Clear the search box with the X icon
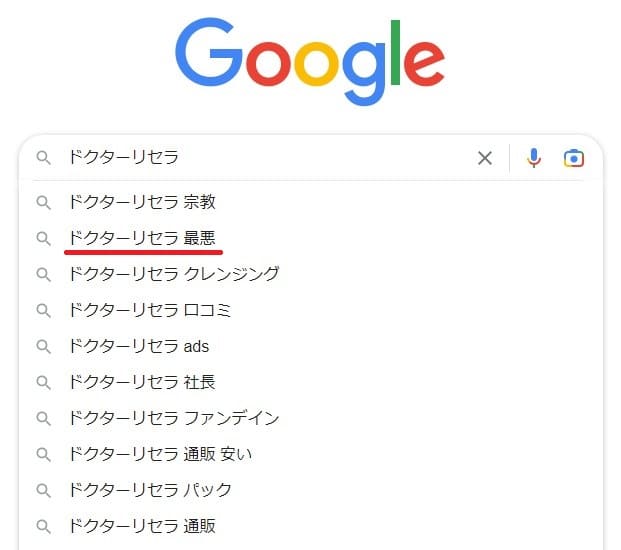 click(x=485, y=158)
